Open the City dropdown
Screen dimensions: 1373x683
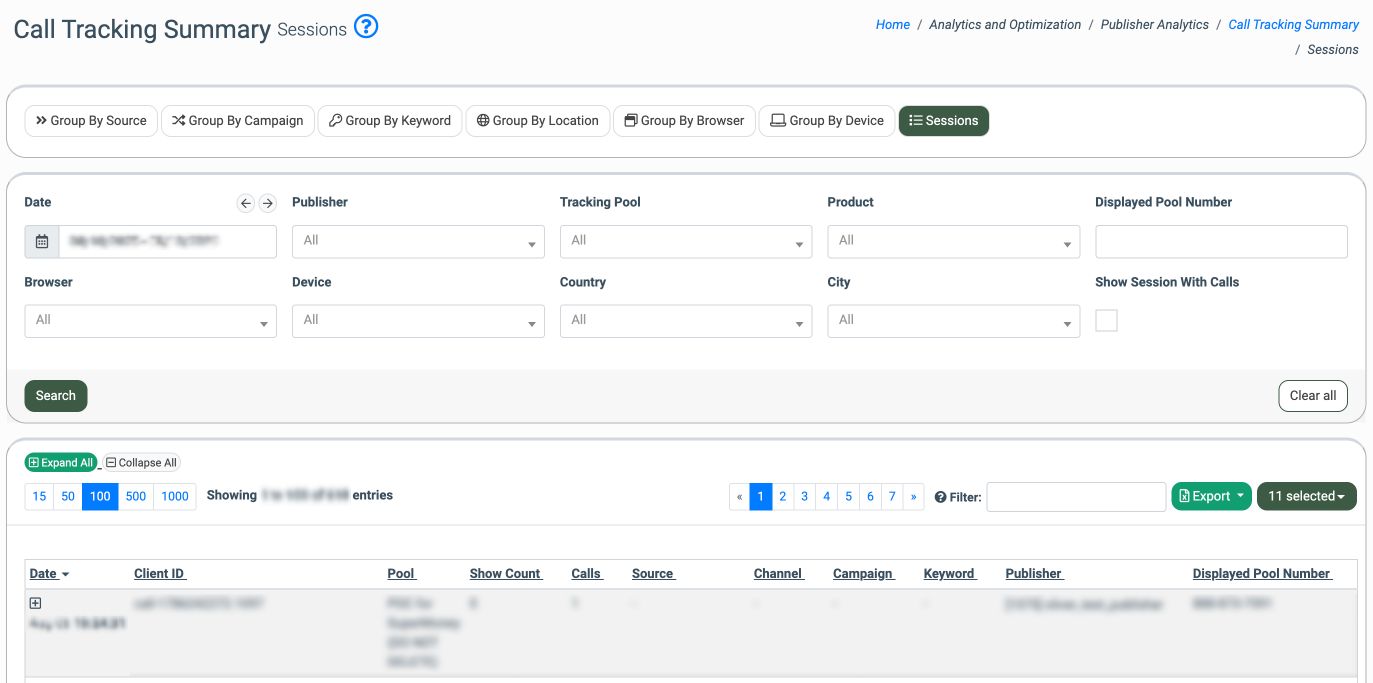click(x=954, y=322)
